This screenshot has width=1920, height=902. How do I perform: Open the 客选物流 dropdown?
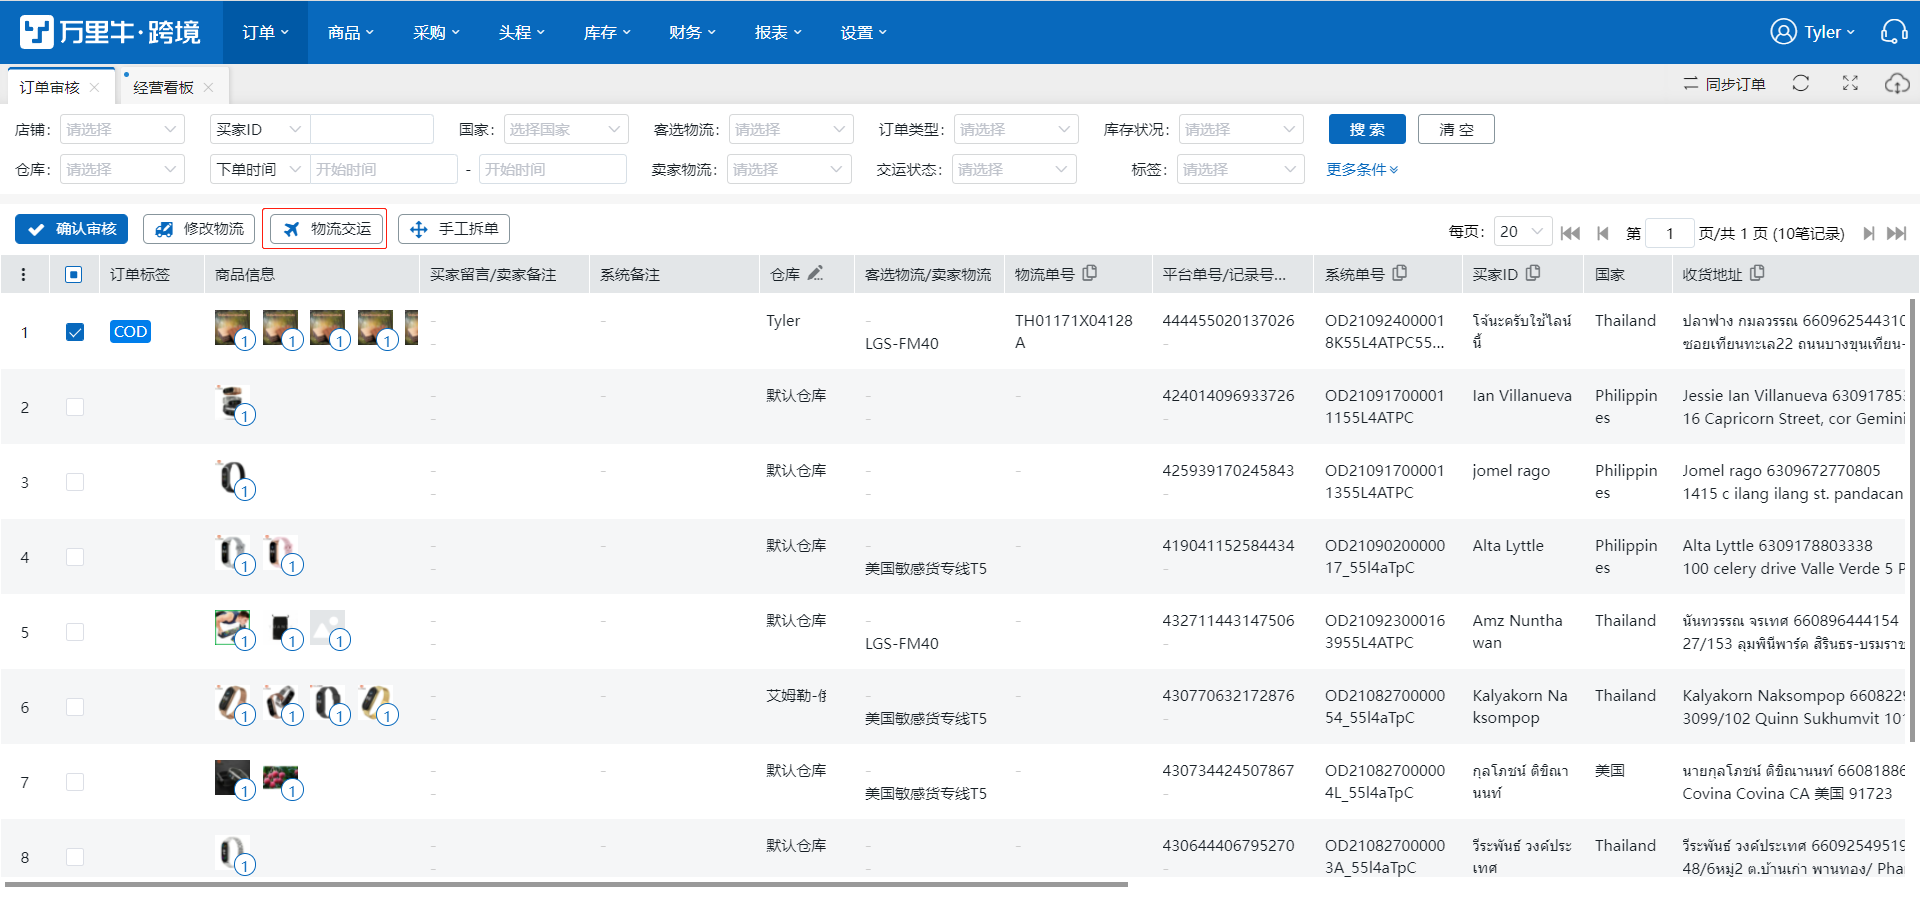[791, 129]
